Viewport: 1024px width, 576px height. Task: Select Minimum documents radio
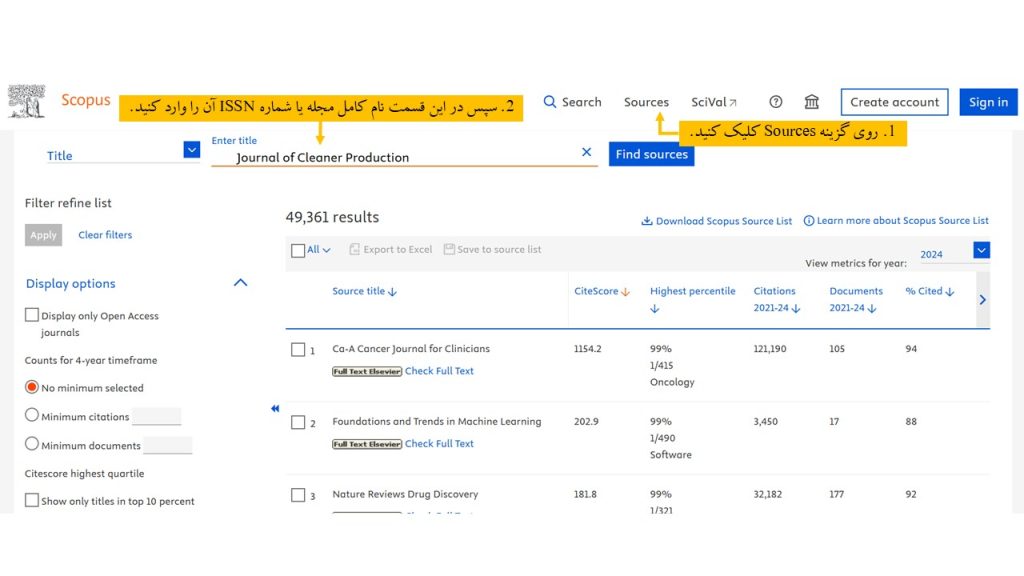click(31, 444)
